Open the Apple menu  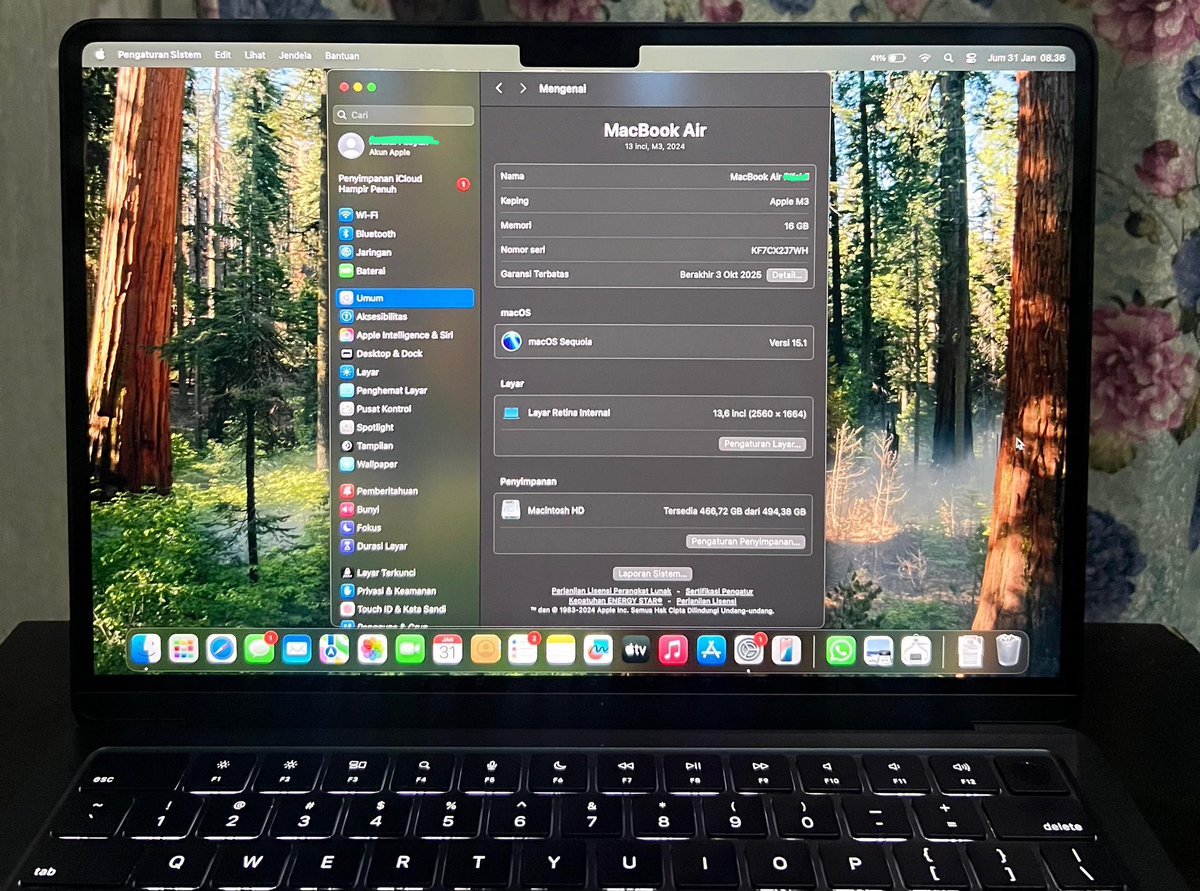coord(100,55)
